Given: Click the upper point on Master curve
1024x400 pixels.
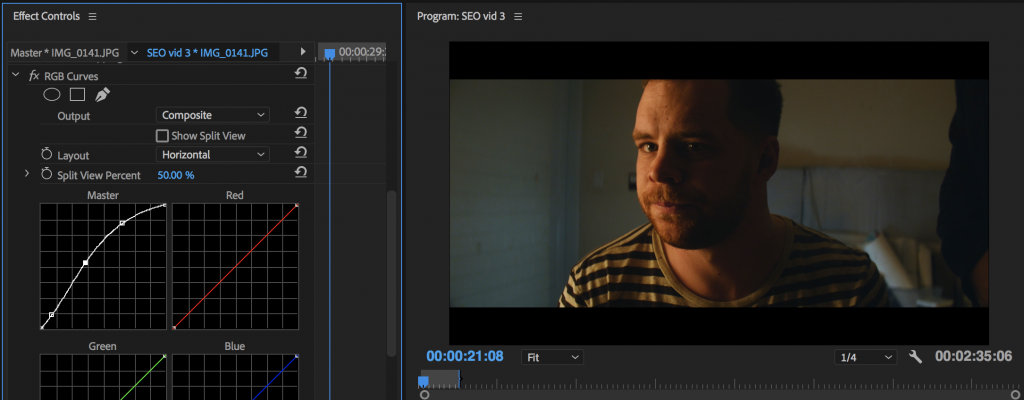Looking at the screenshot, I should coord(122,224).
